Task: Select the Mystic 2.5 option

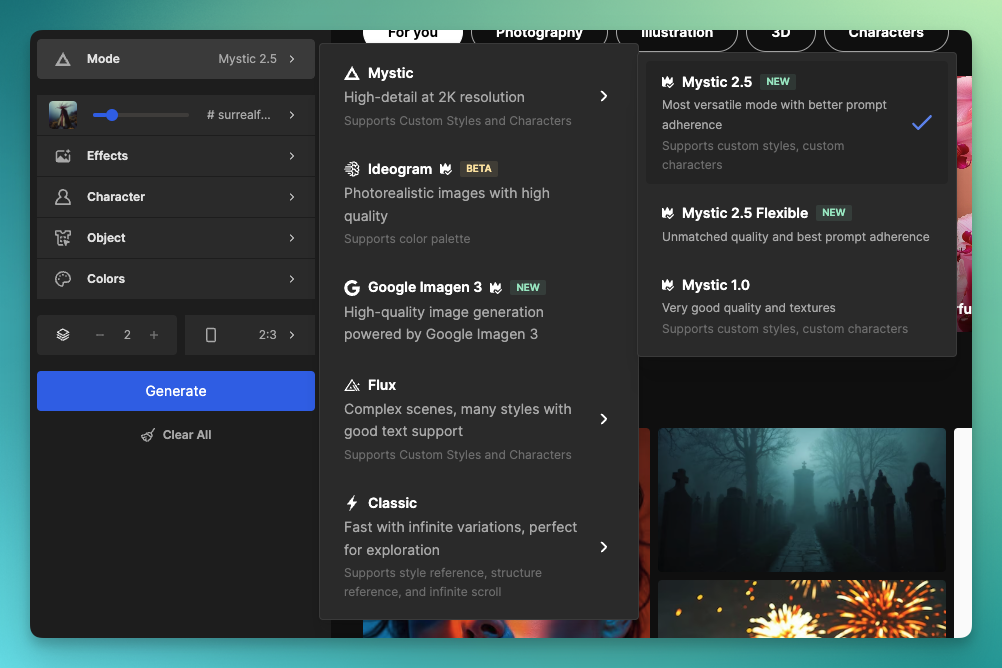Action: (x=797, y=122)
